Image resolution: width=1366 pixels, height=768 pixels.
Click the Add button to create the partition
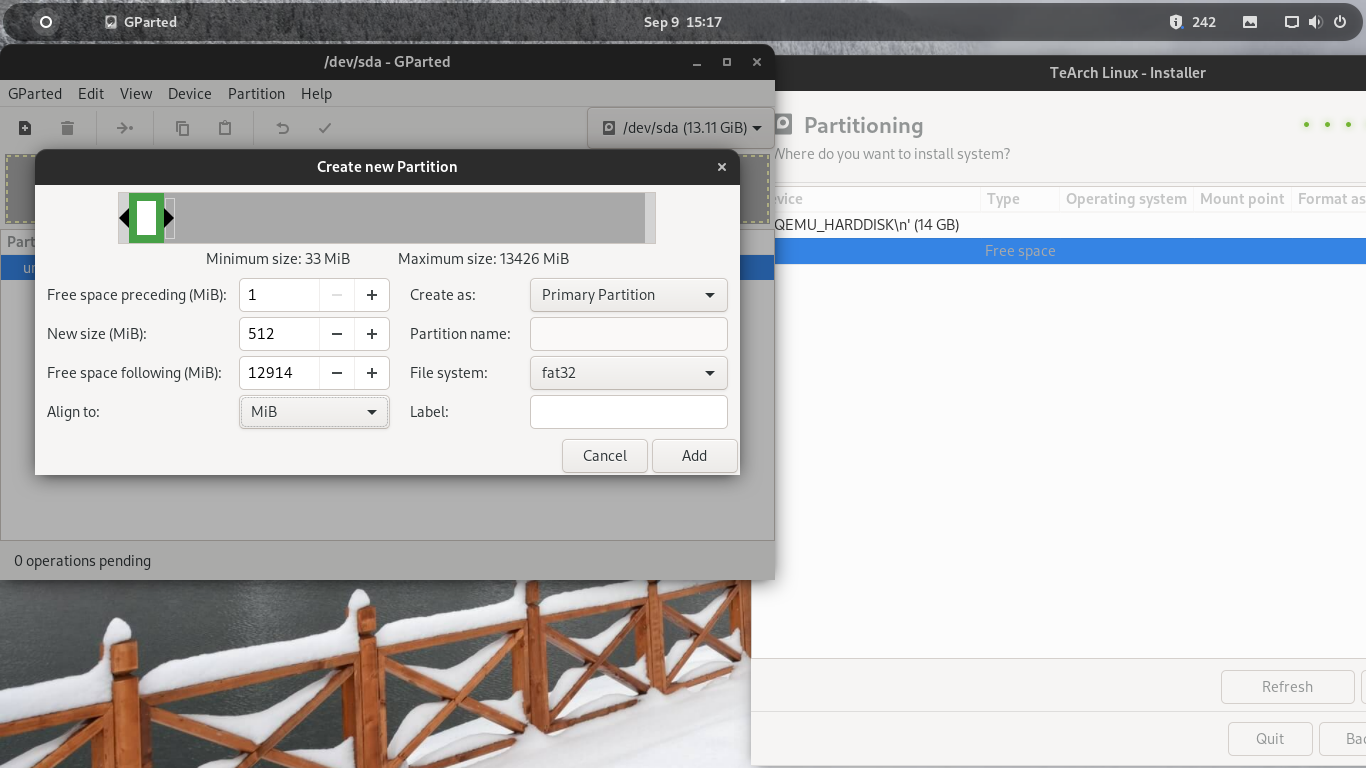694,456
